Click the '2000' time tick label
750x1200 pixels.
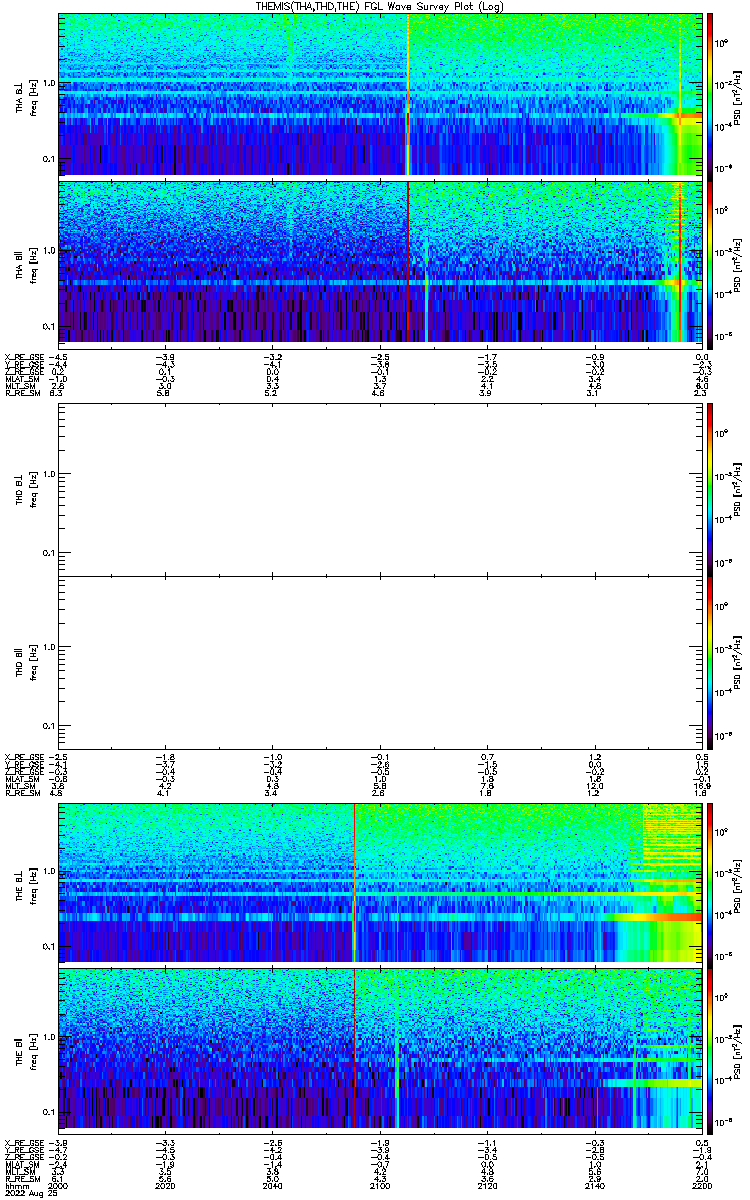58,1185
